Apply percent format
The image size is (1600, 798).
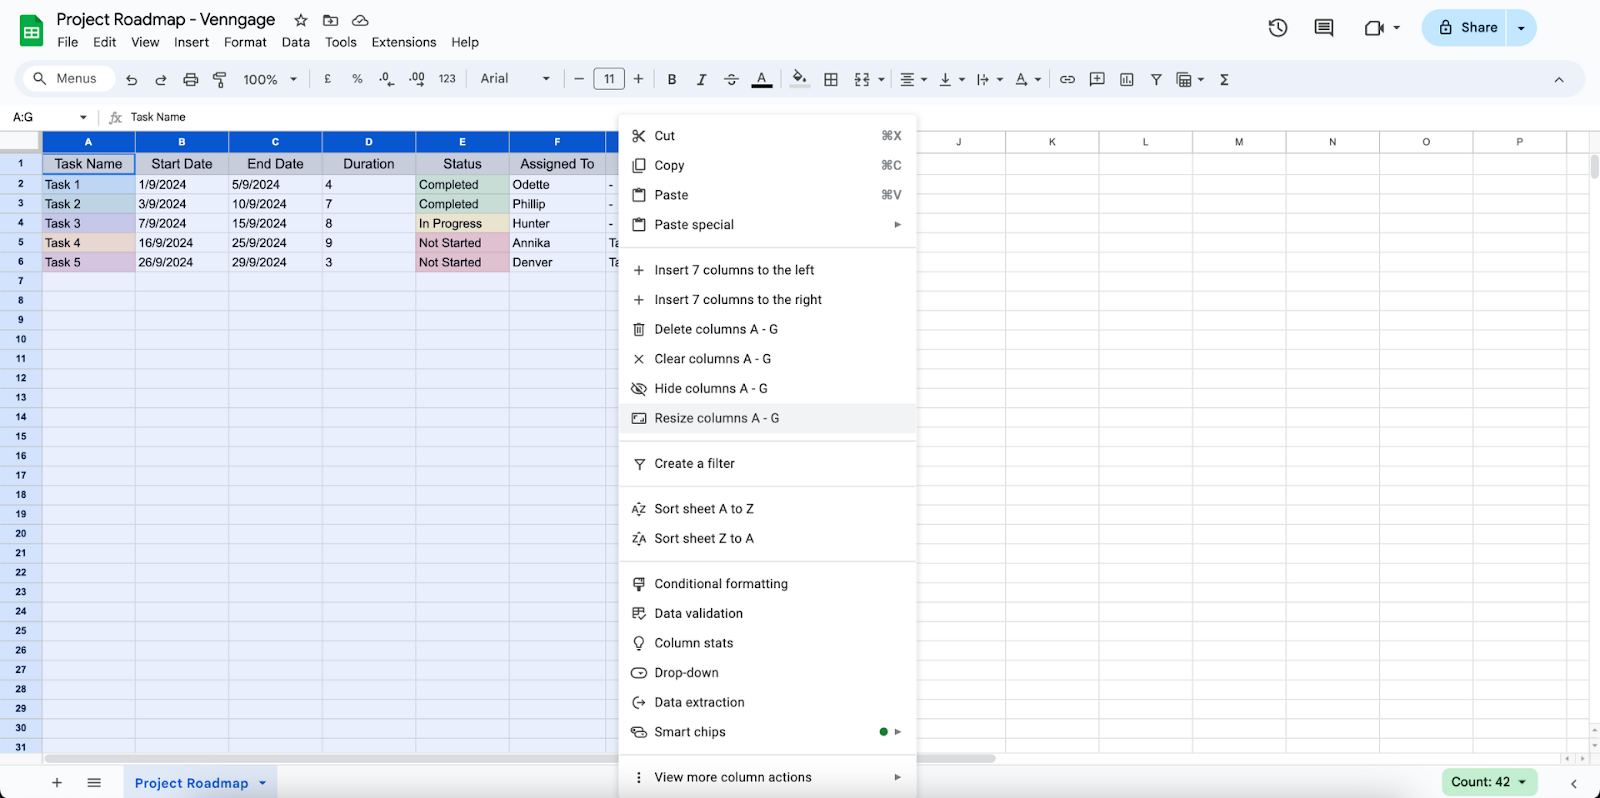pyautogui.click(x=357, y=79)
